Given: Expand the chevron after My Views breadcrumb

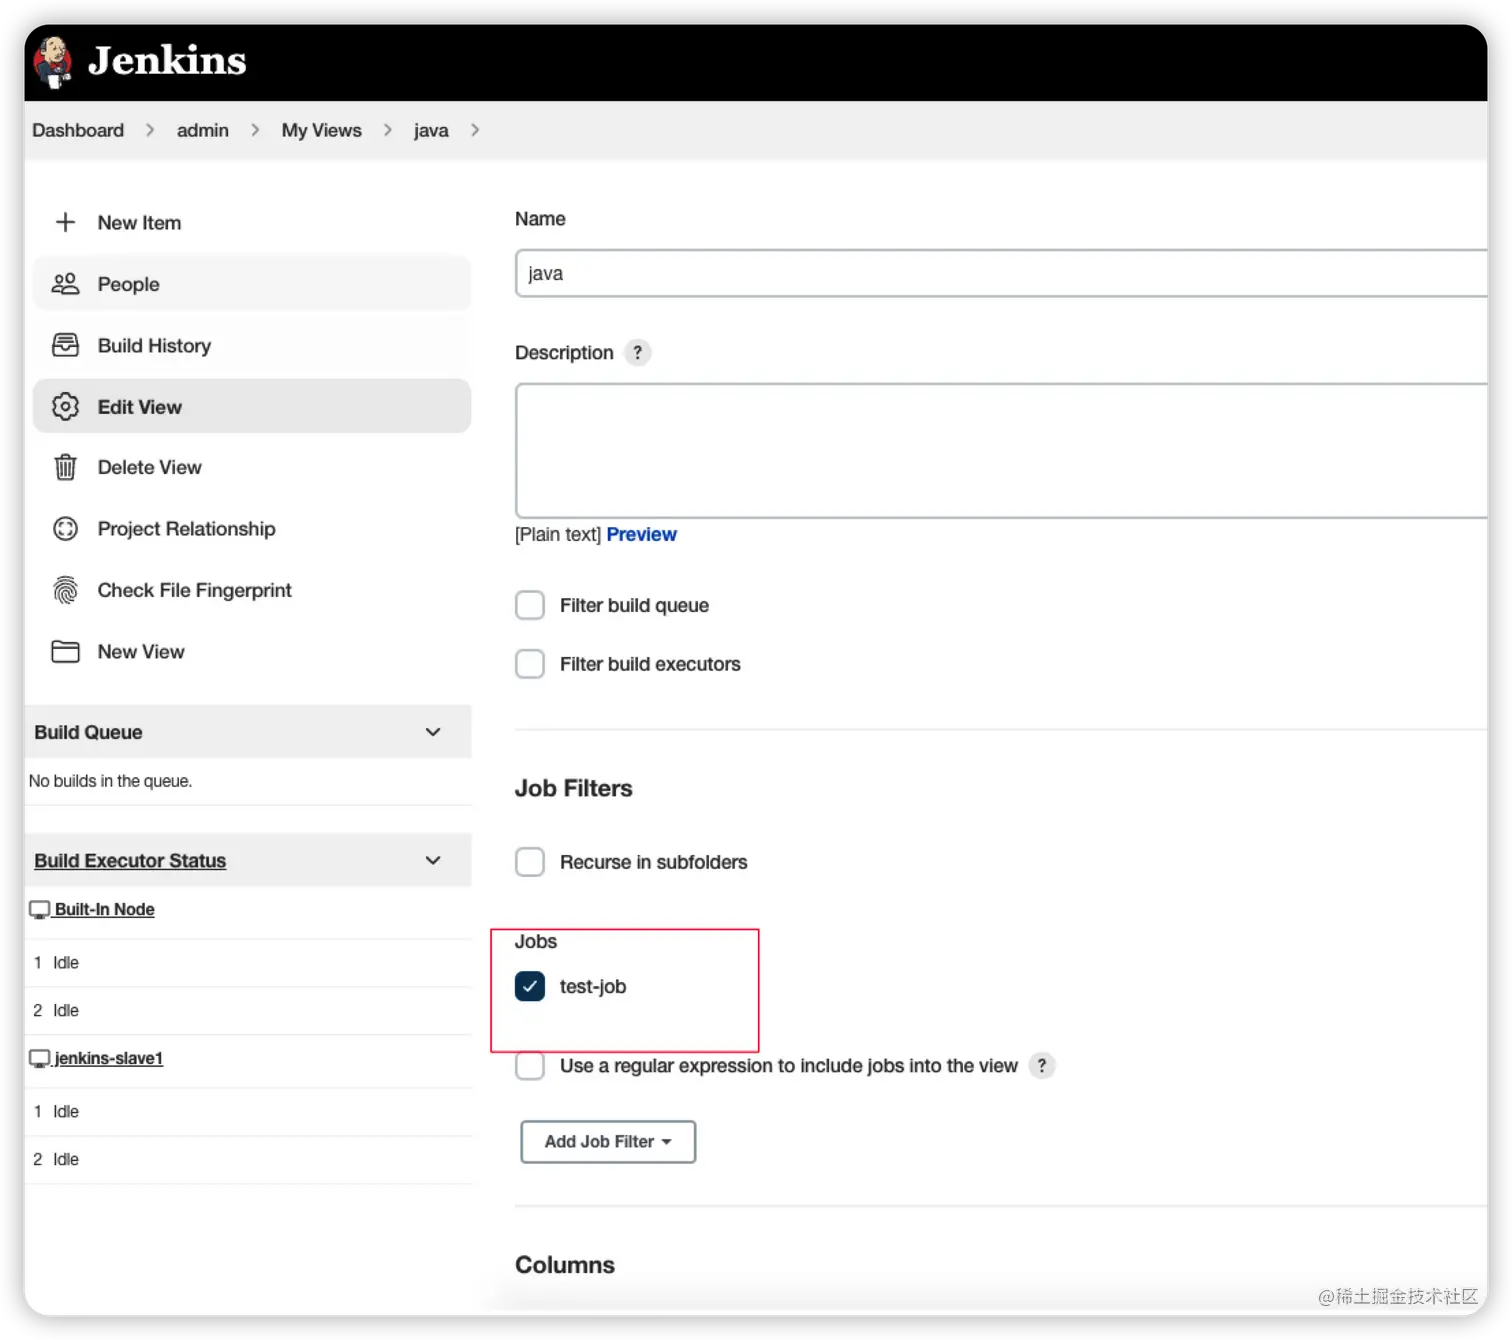Looking at the screenshot, I should (388, 130).
